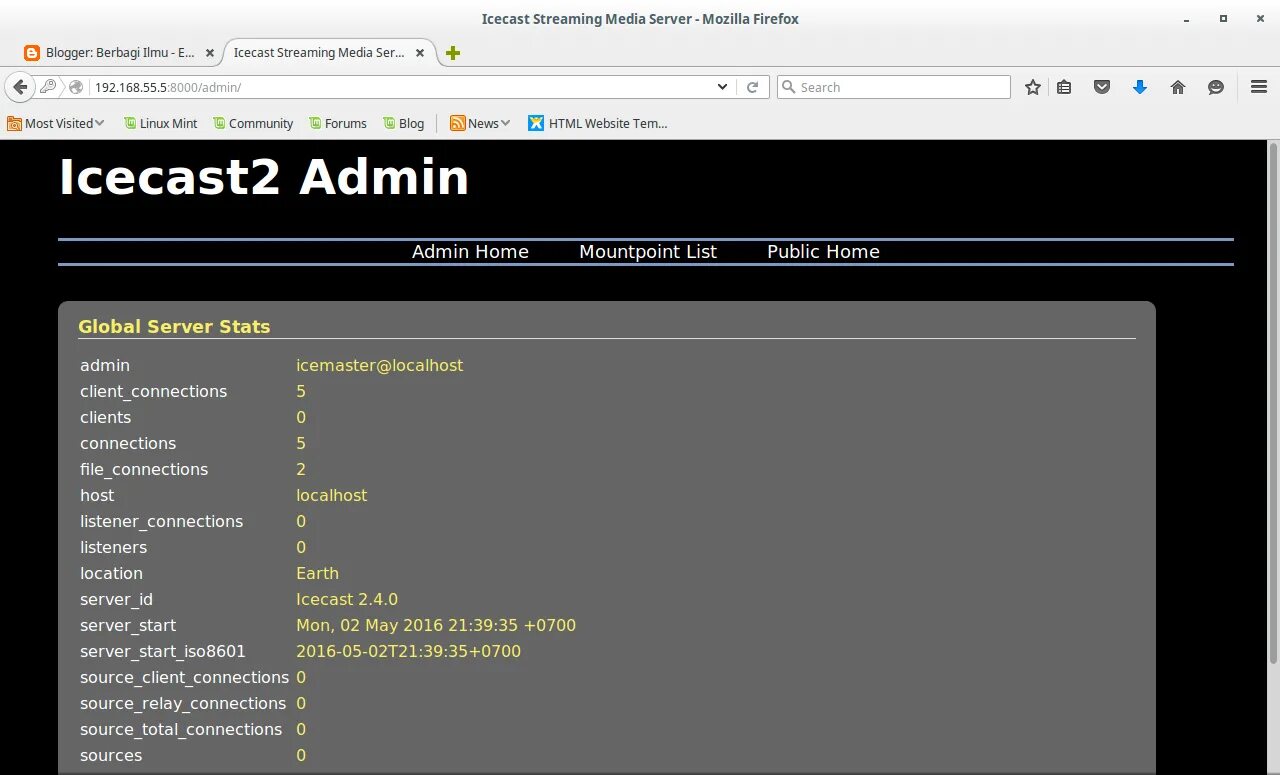Select Icecast 2.4.0 server_id value
The height and width of the screenshot is (775, 1280).
click(347, 600)
